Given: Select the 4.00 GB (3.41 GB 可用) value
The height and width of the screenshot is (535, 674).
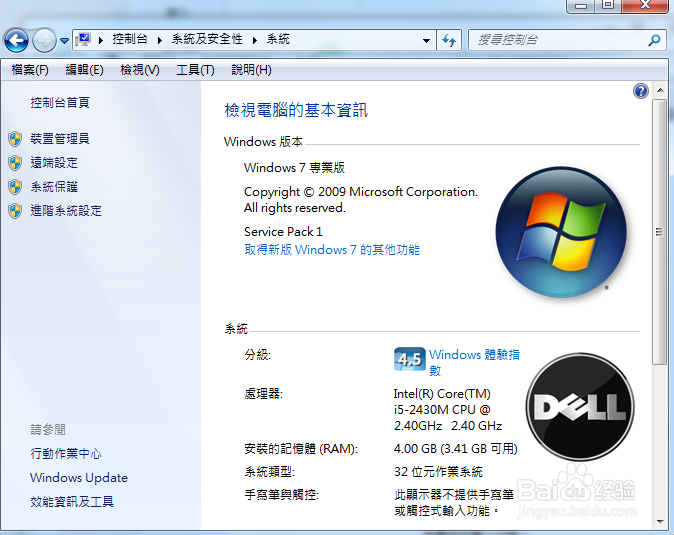Looking at the screenshot, I should point(456,449).
